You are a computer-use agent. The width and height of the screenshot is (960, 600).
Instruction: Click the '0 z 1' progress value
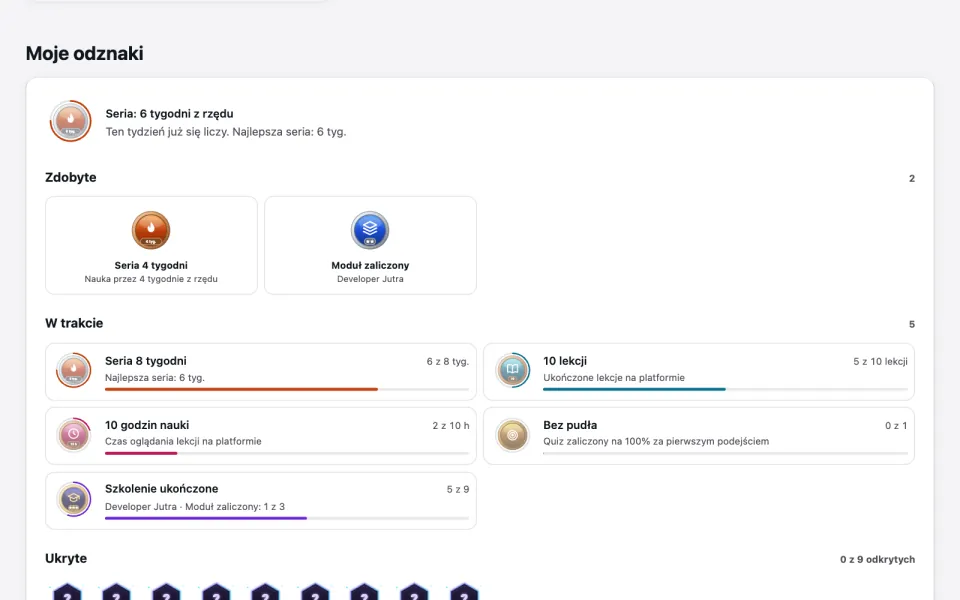[896, 426]
